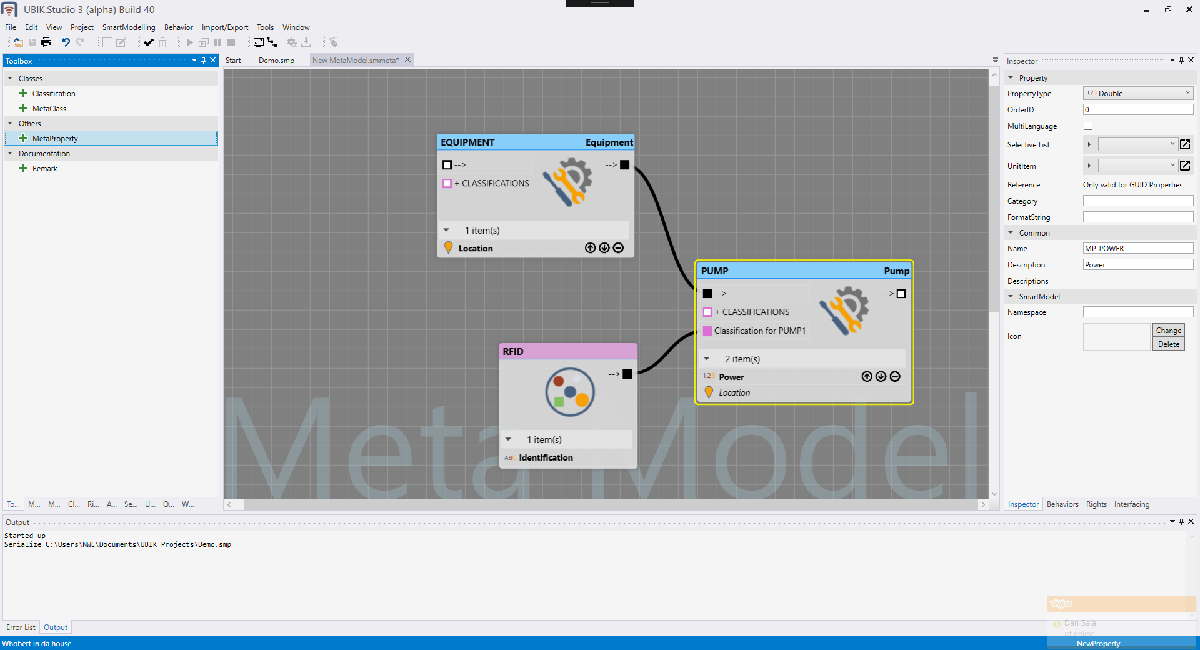
Task: Click the green plus next to MetaClass
Action: click(23, 108)
